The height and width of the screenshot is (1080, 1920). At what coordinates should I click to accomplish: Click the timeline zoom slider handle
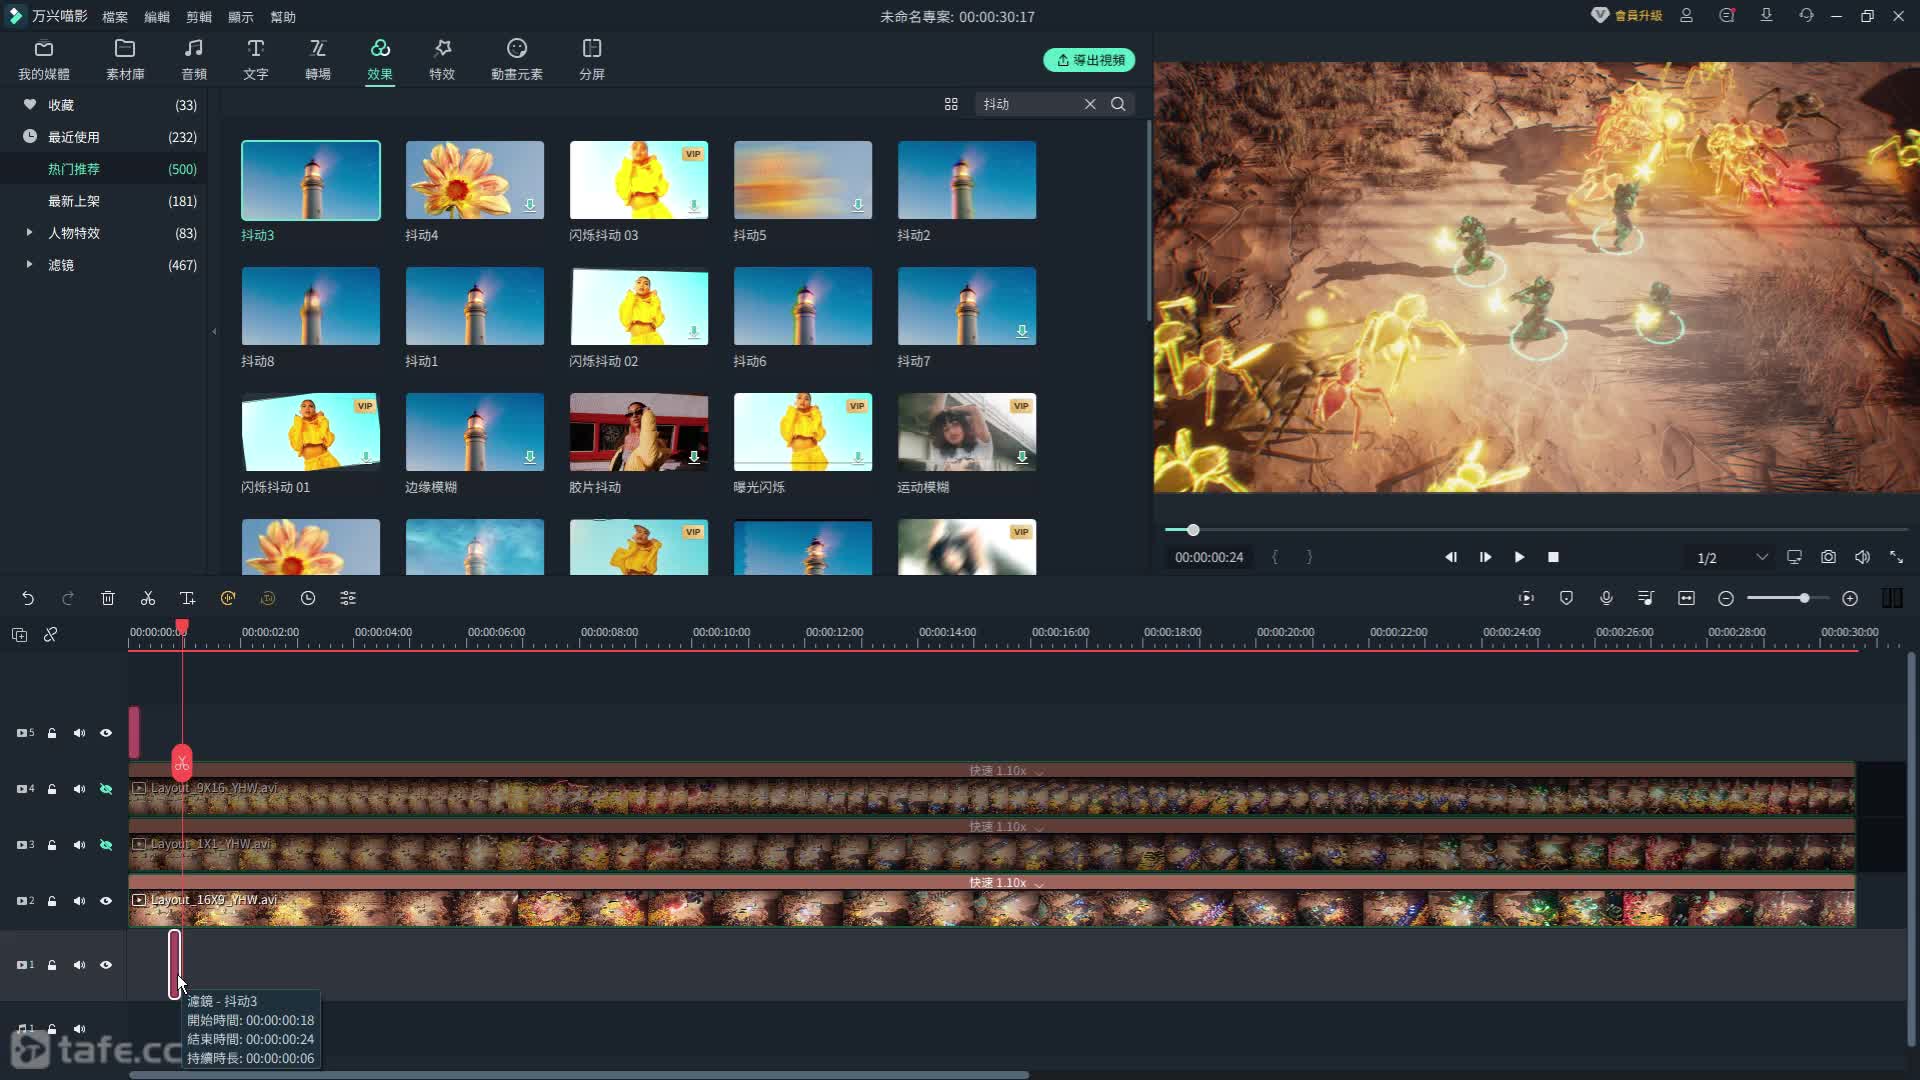coord(1804,598)
